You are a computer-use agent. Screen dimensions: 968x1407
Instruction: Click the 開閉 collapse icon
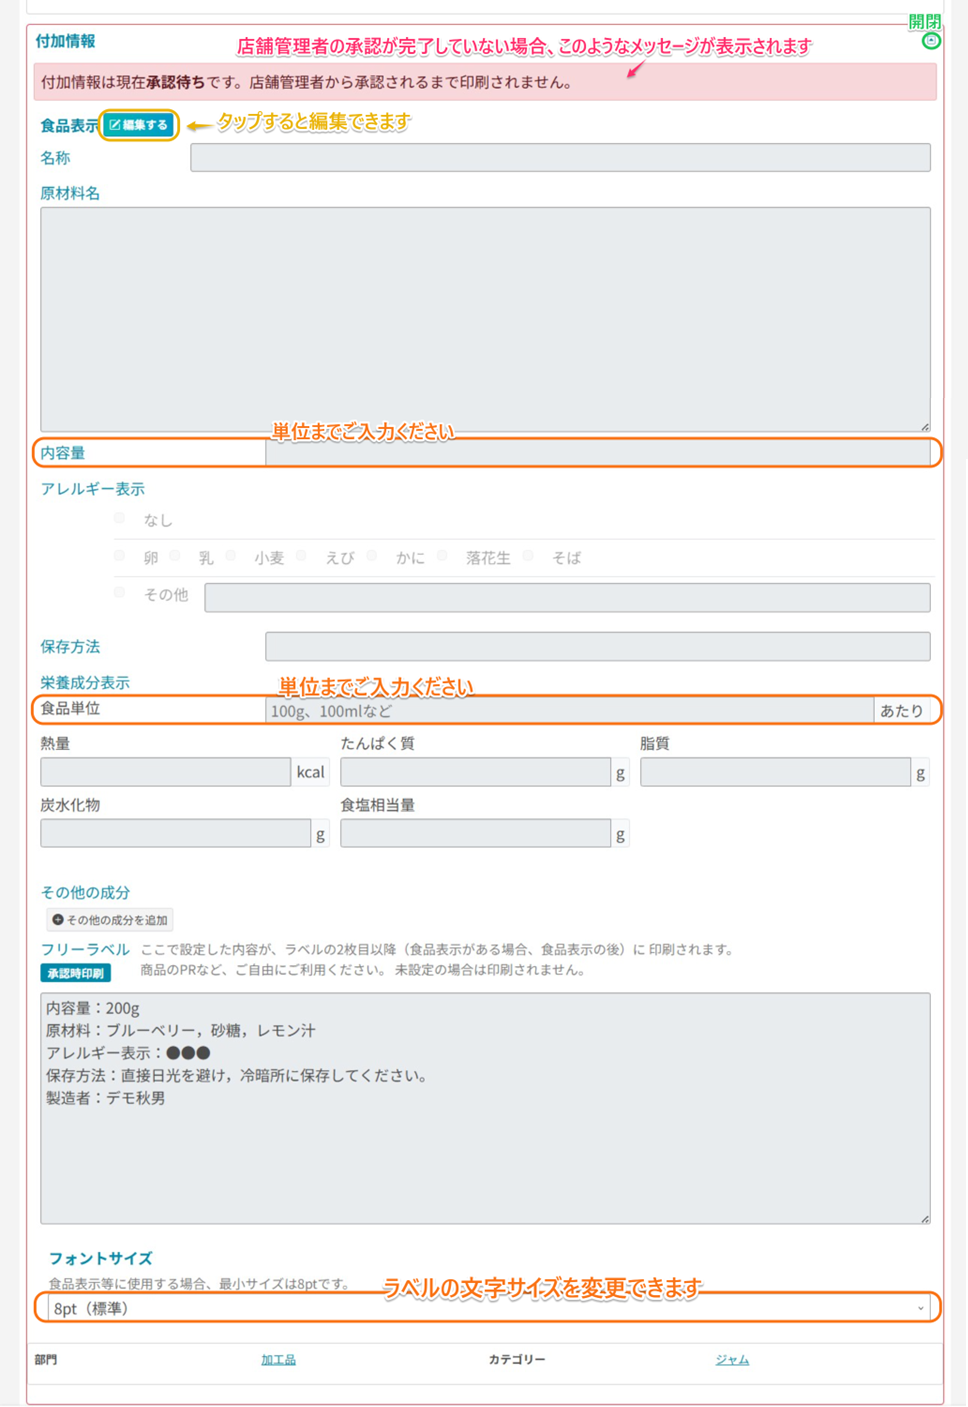(931, 41)
